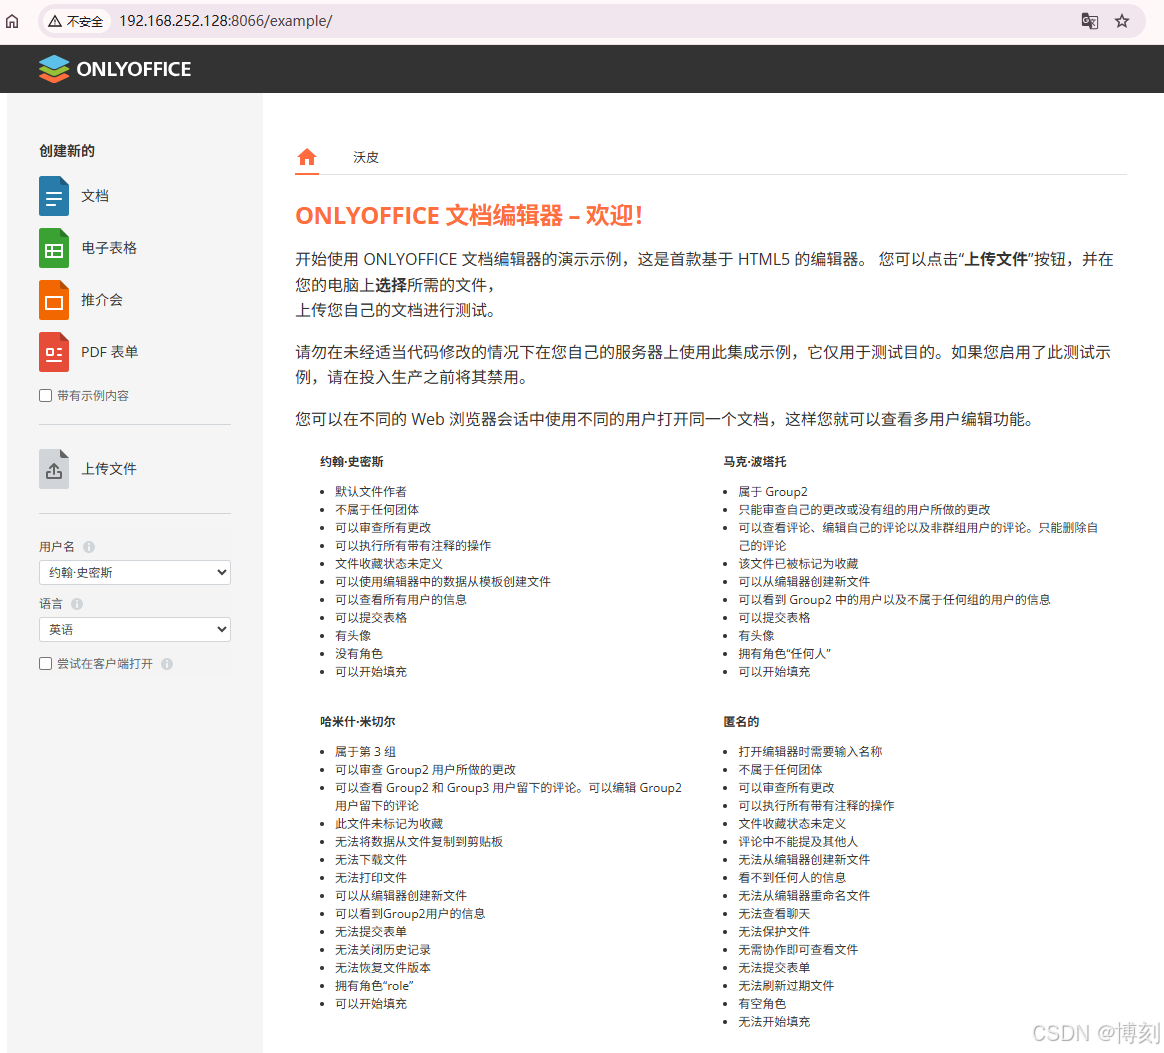Image resolution: width=1164 pixels, height=1053 pixels.
Task: Click the 没有角色 list item
Action: [359, 653]
